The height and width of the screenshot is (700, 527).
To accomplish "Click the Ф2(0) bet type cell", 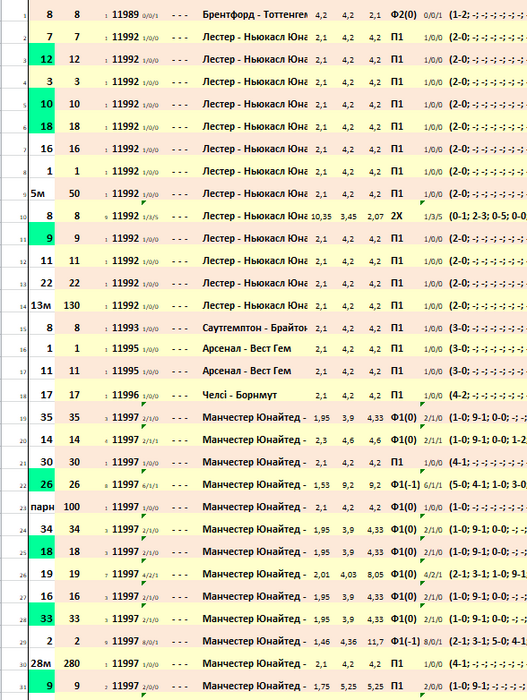I will [x=403, y=15].
